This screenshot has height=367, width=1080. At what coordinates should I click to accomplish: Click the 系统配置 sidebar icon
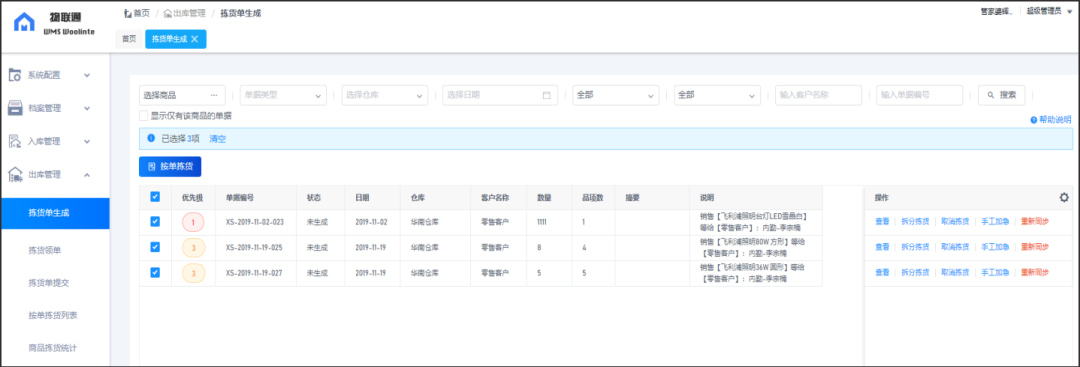point(14,75)
